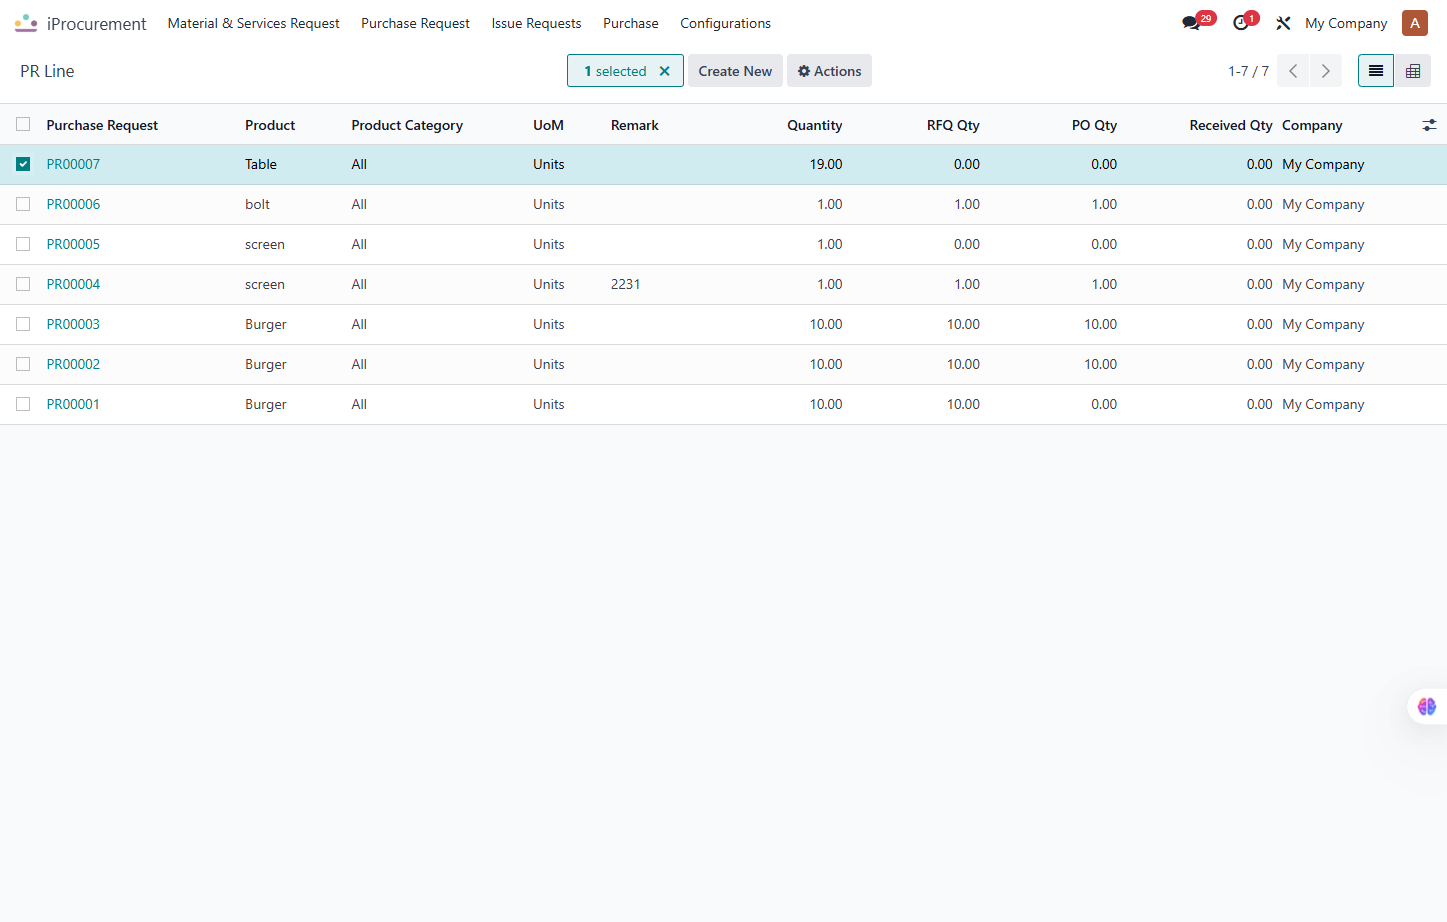Switch to pivot table view
1447x922 pixels.
tap(1413, 71)
